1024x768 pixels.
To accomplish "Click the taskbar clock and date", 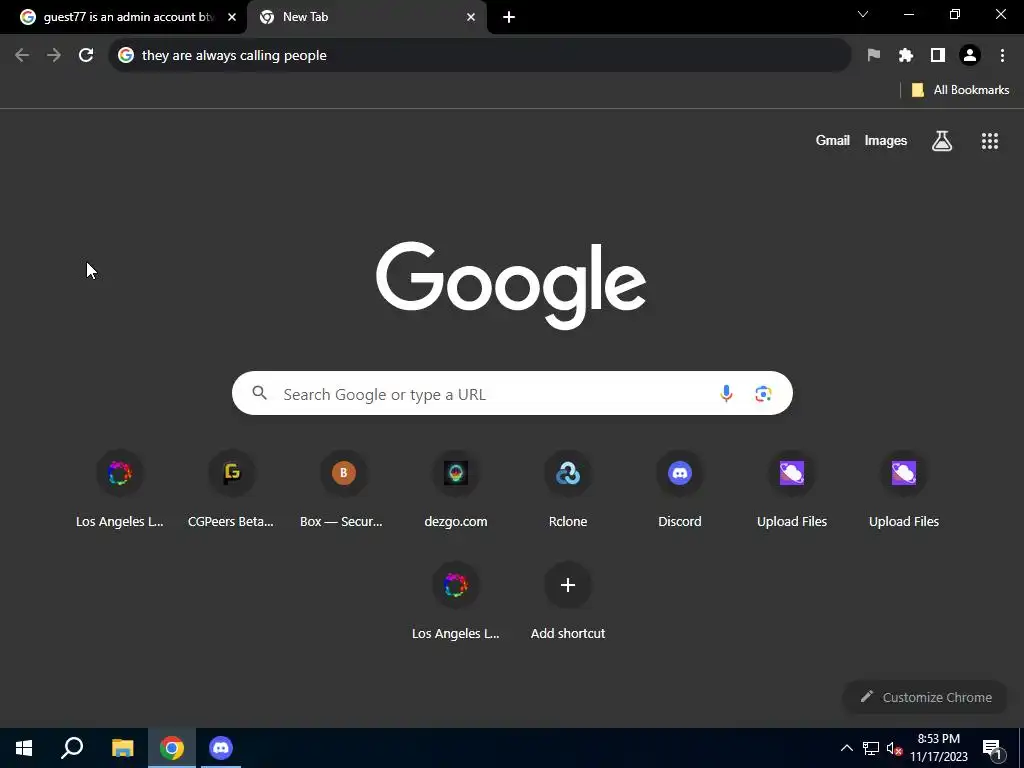I will [x=938, y=748].
